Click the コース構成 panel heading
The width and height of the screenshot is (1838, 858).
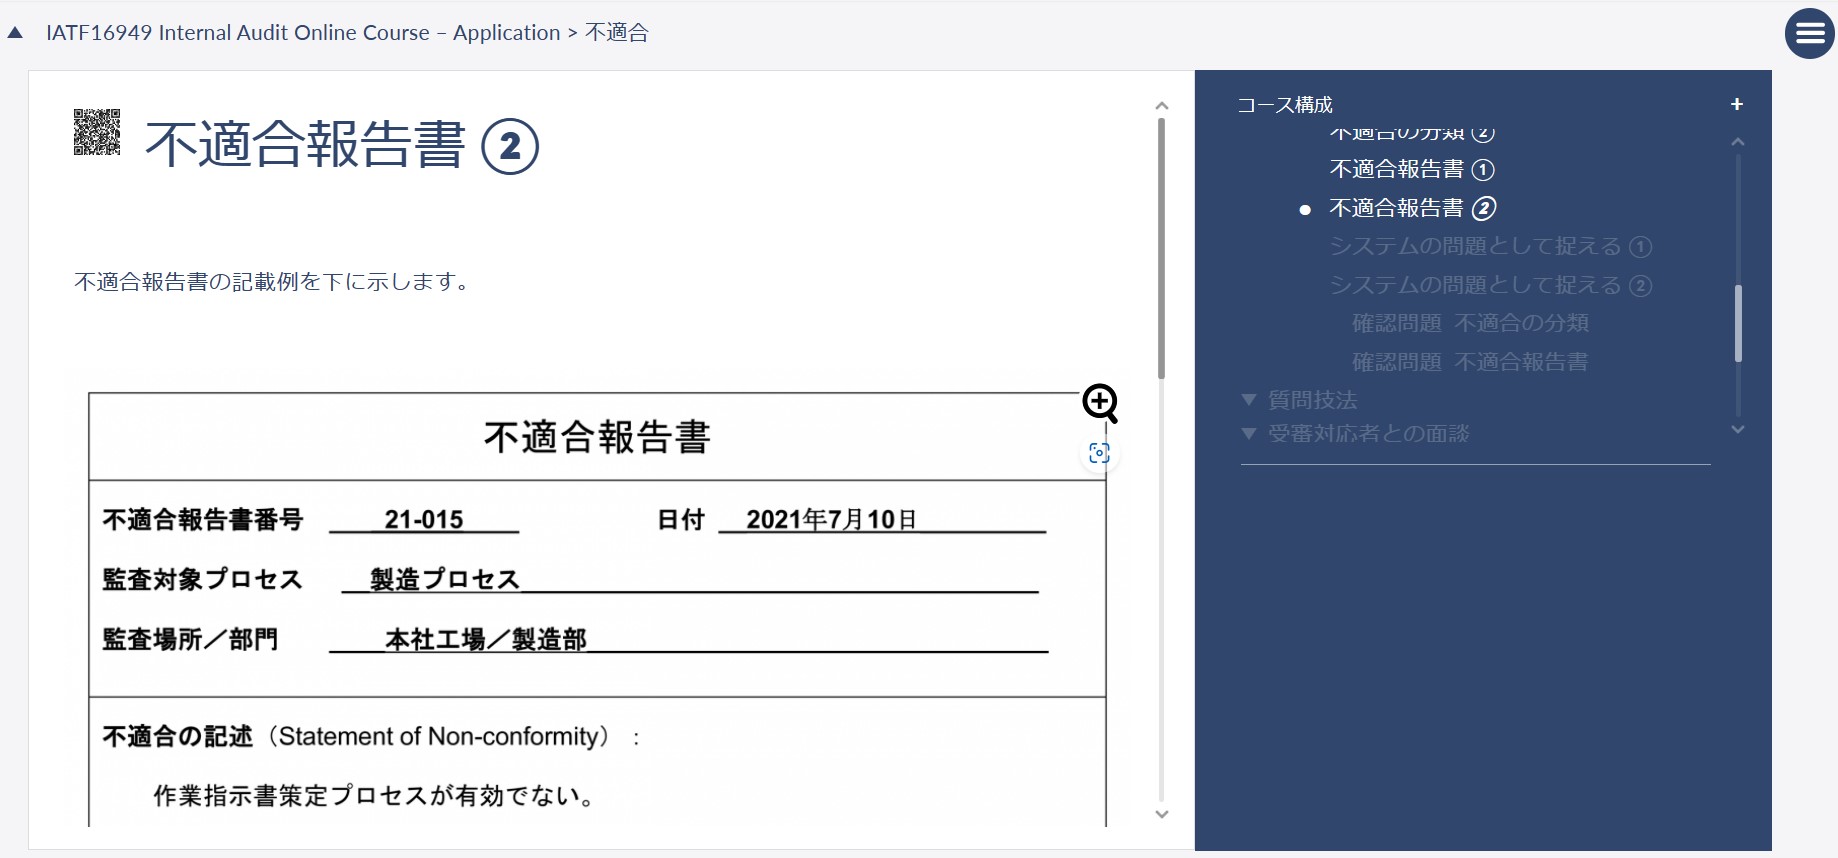(1285, 105)
